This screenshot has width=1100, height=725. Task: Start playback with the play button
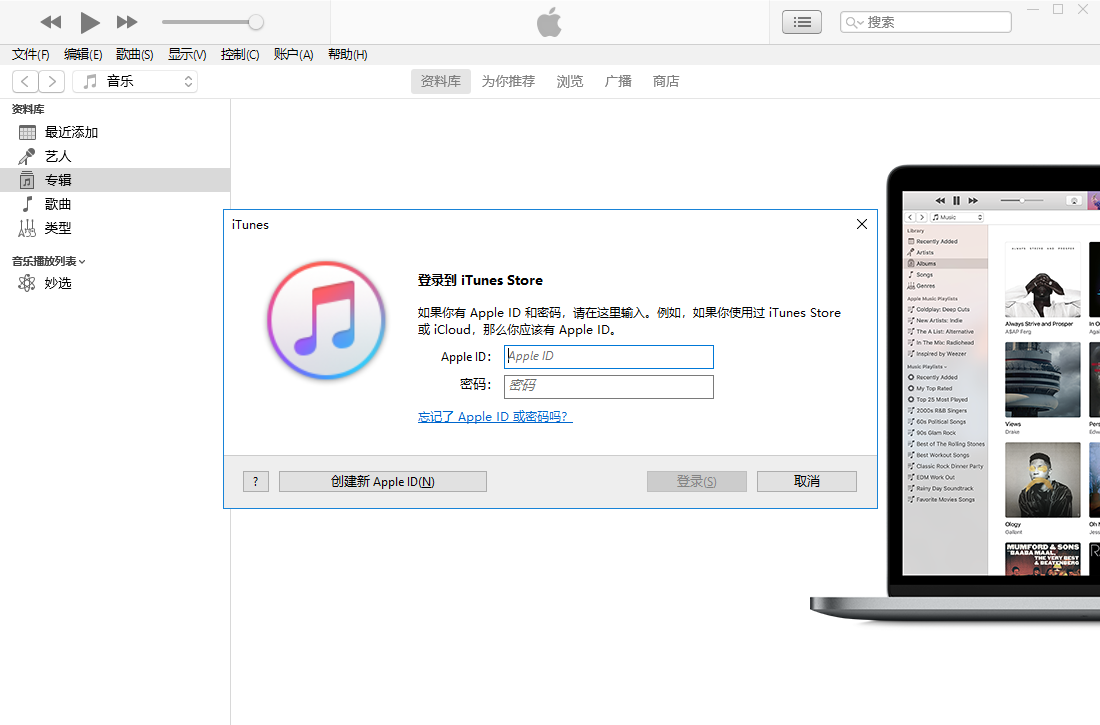[89, 22]
